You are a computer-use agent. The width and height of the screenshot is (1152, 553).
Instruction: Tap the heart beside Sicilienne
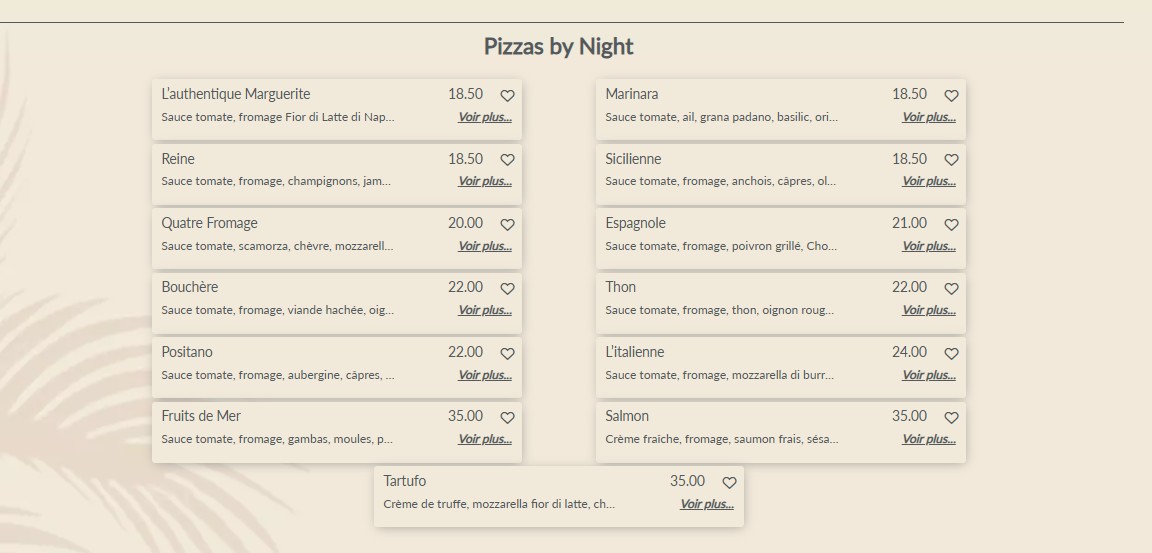(951, 160)
